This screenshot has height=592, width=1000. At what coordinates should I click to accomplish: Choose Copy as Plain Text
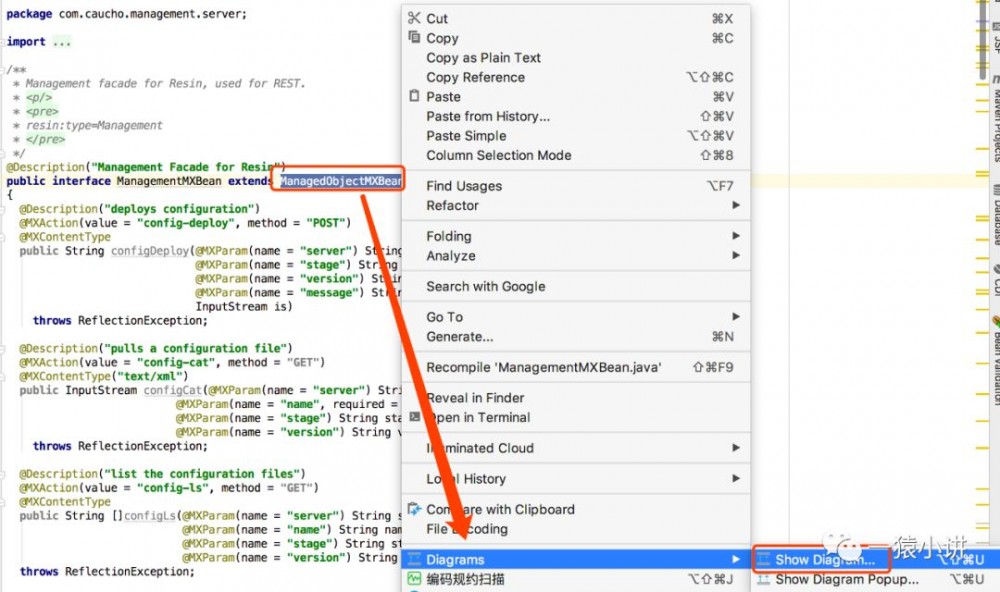483,57
